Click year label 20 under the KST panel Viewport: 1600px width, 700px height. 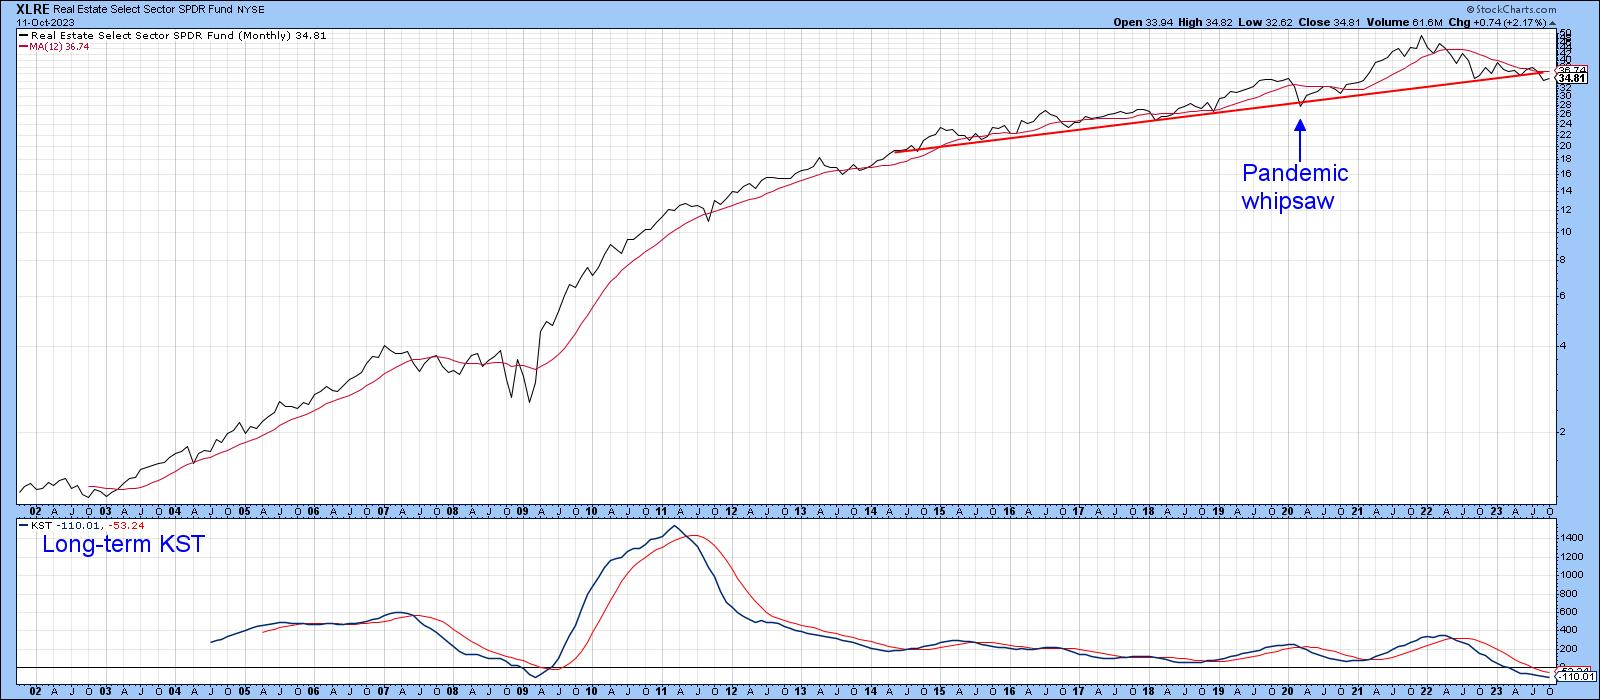click(x=1288, y=691)
